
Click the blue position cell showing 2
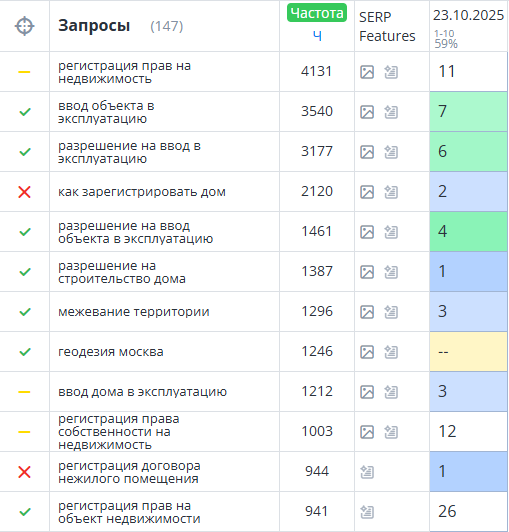click(468, 192)
